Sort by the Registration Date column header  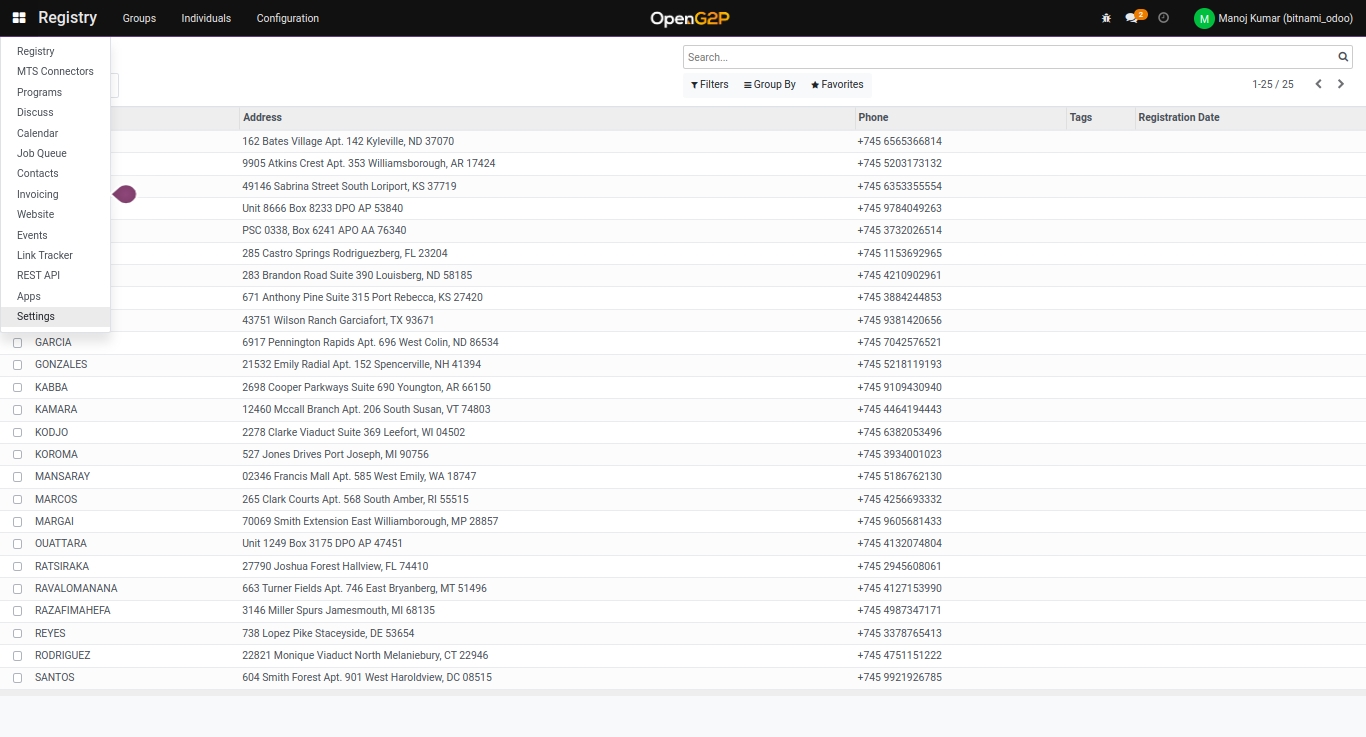pyautogui.click(x=1179, y=117)
